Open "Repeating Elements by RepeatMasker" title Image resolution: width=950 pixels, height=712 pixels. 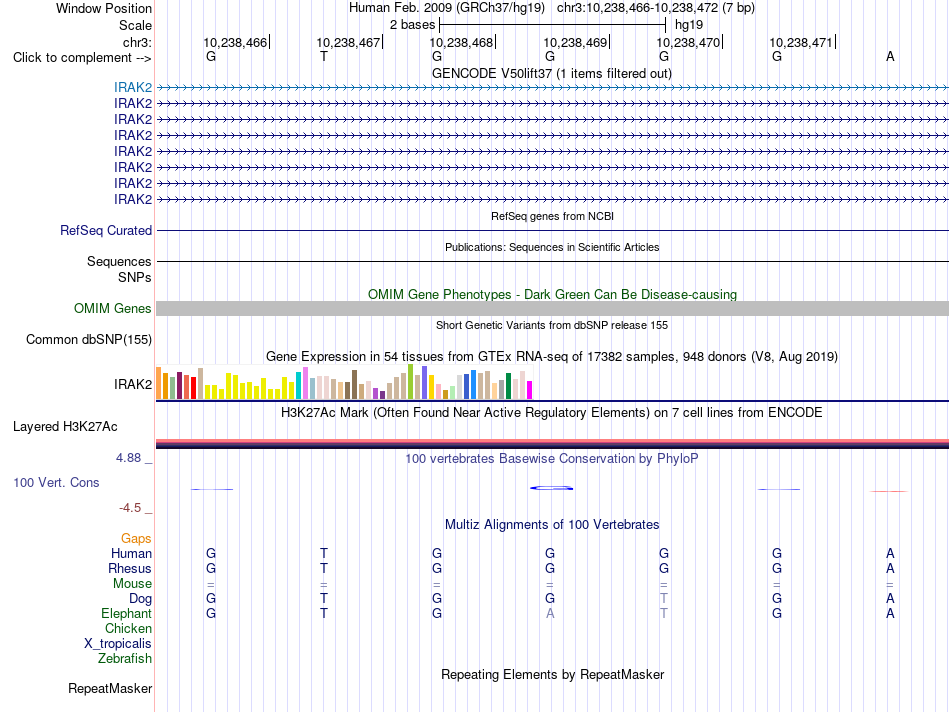pyautogui.click(x=552, y=675)
